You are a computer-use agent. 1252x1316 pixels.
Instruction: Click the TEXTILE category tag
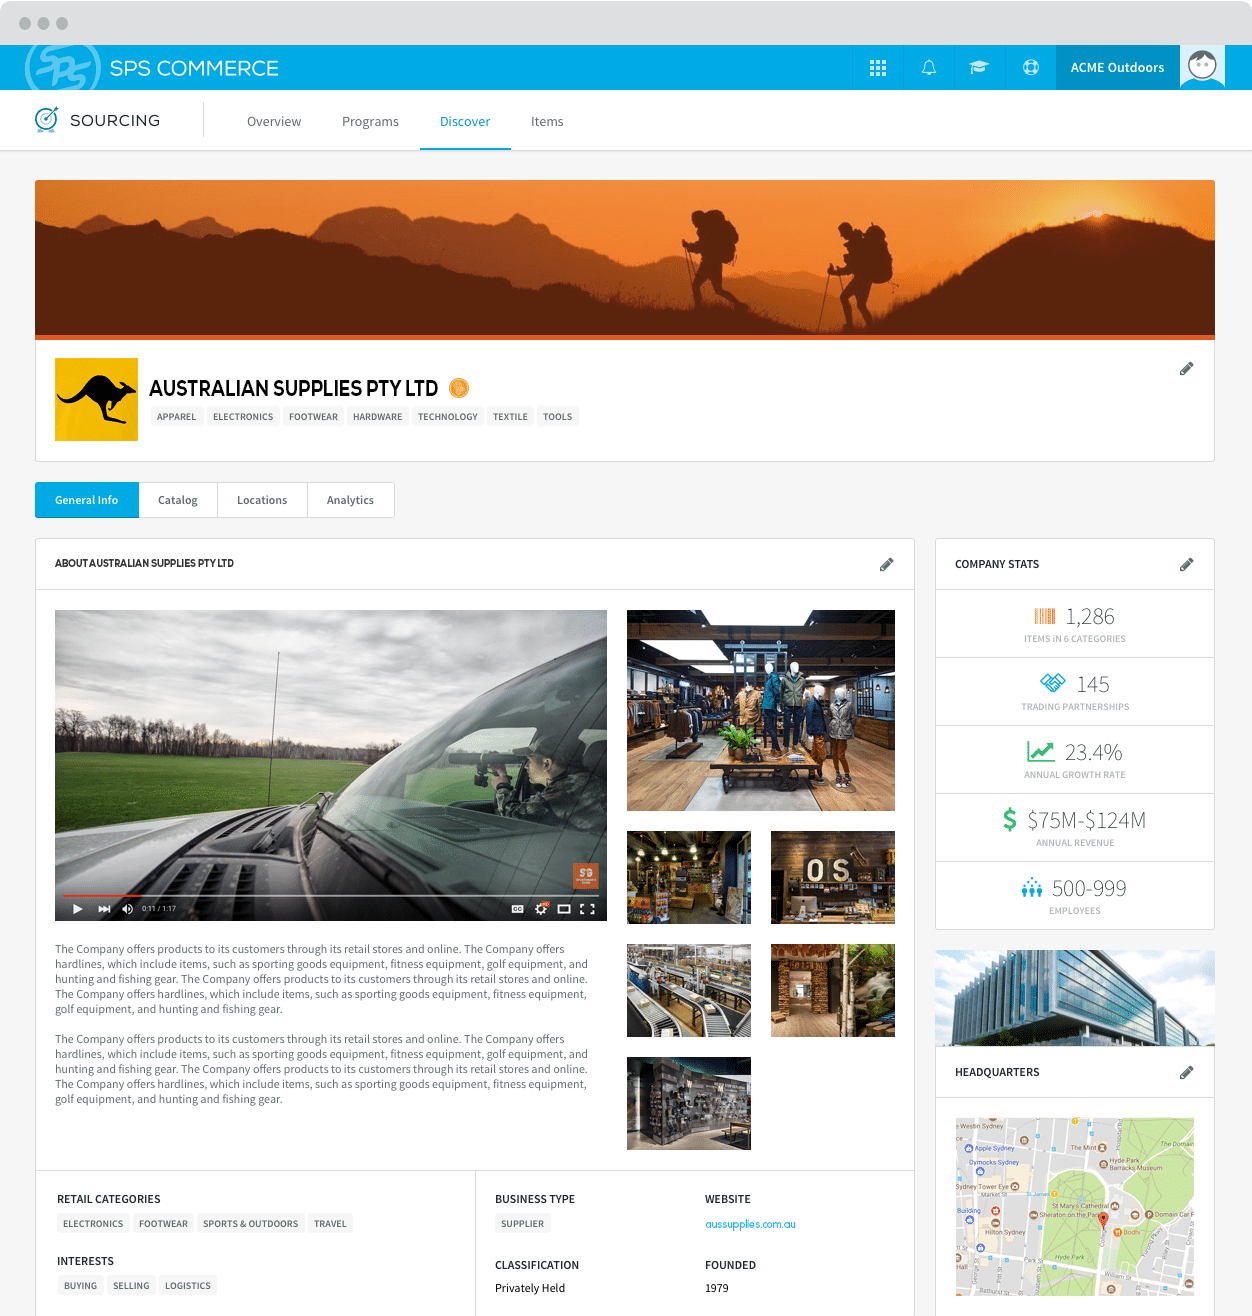[x=510, y=417]
